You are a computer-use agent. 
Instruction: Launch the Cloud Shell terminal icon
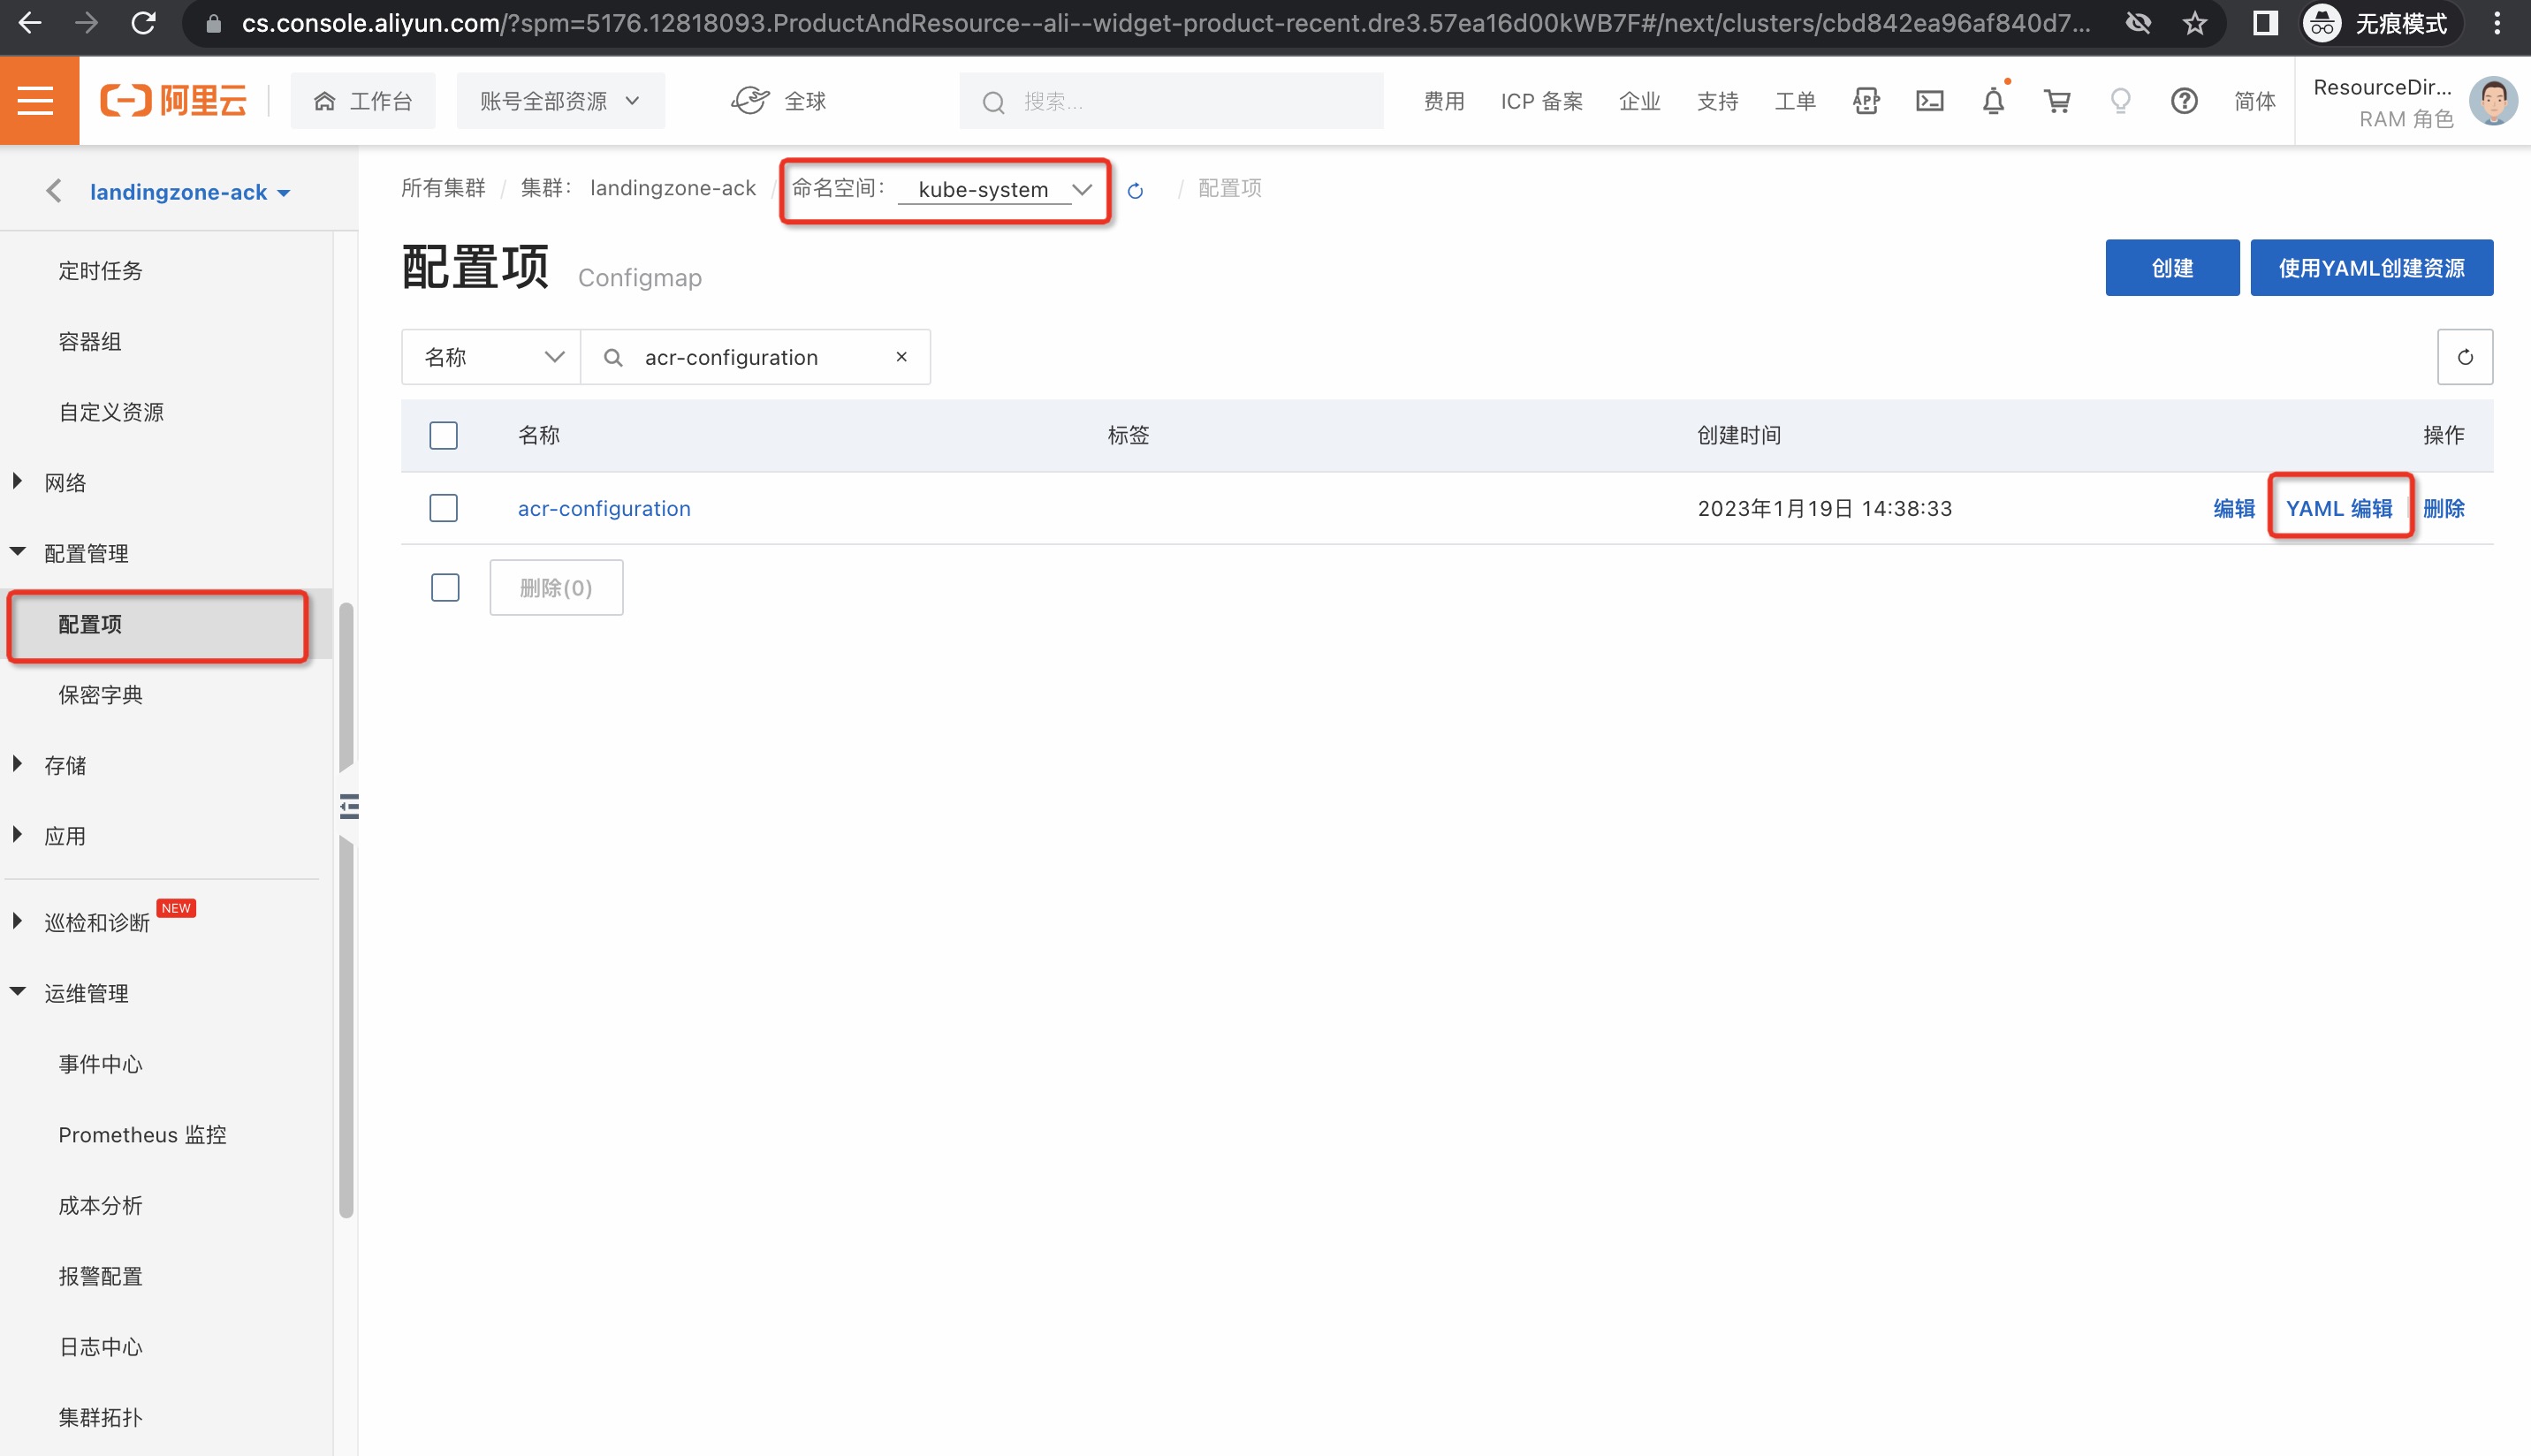coord(1929,101)
